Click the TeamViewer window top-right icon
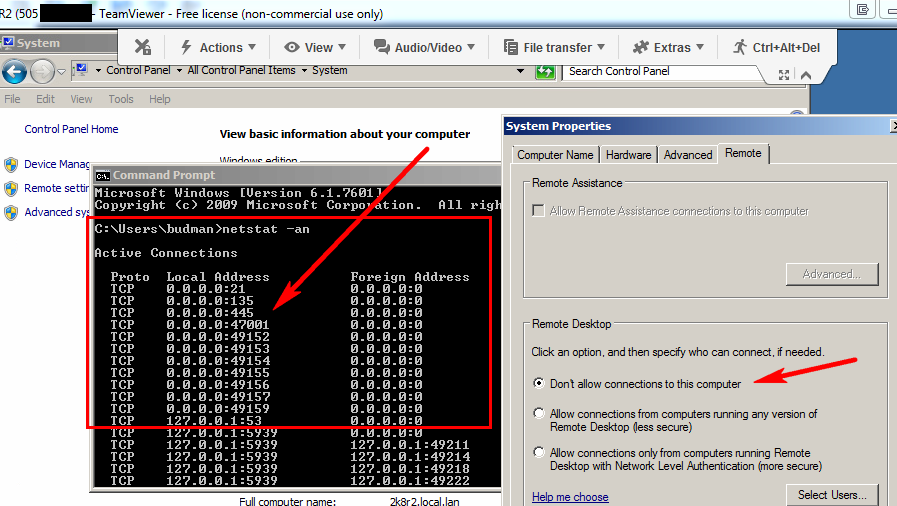 pos(862,9)
